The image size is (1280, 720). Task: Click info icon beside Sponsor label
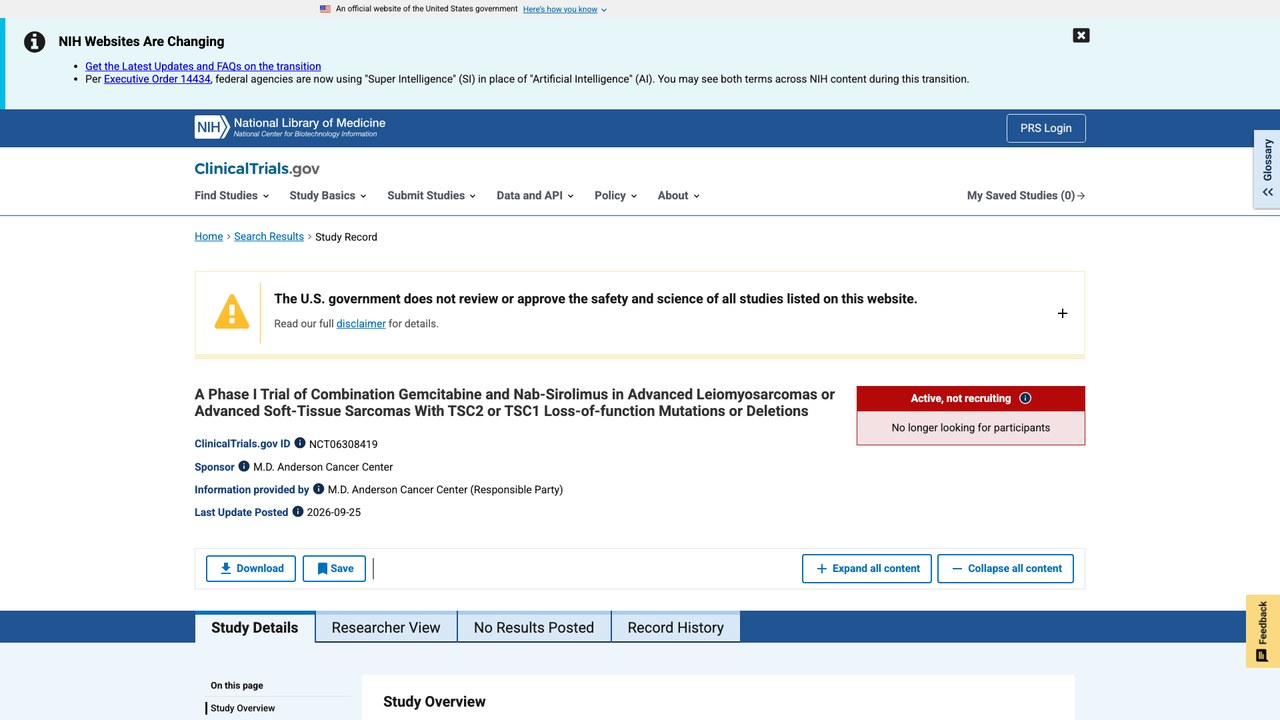[244, 466]
